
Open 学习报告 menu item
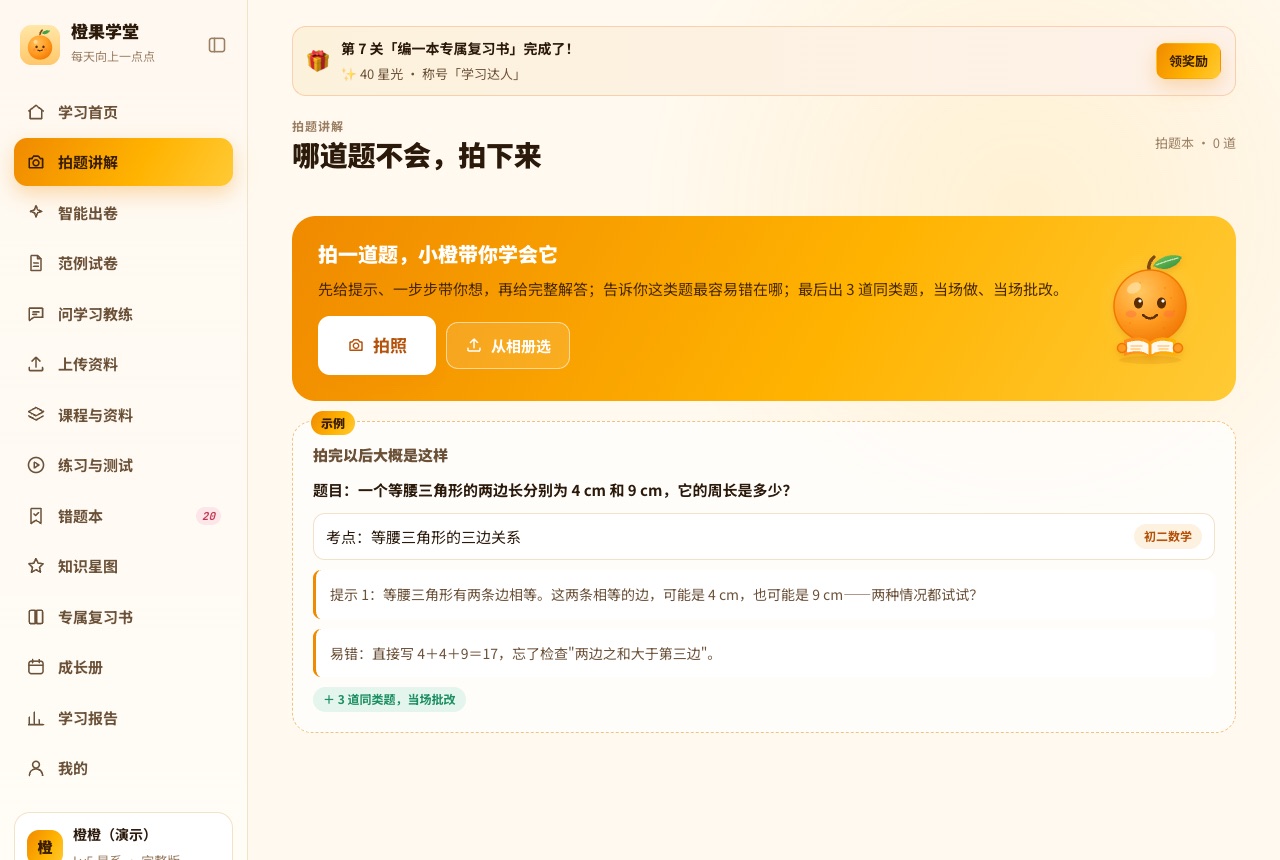pyautogui.click(x=123, y=718)
